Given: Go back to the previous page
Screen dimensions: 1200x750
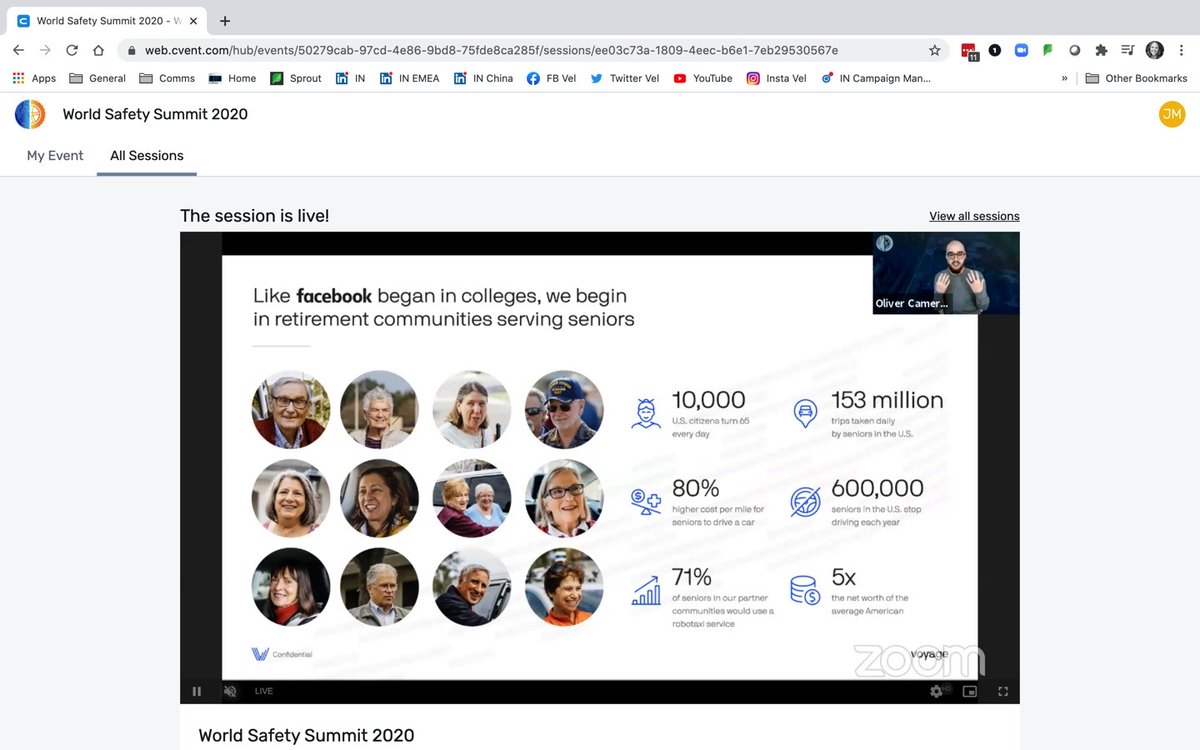Looking at the screenshot, I should (18, 50).
